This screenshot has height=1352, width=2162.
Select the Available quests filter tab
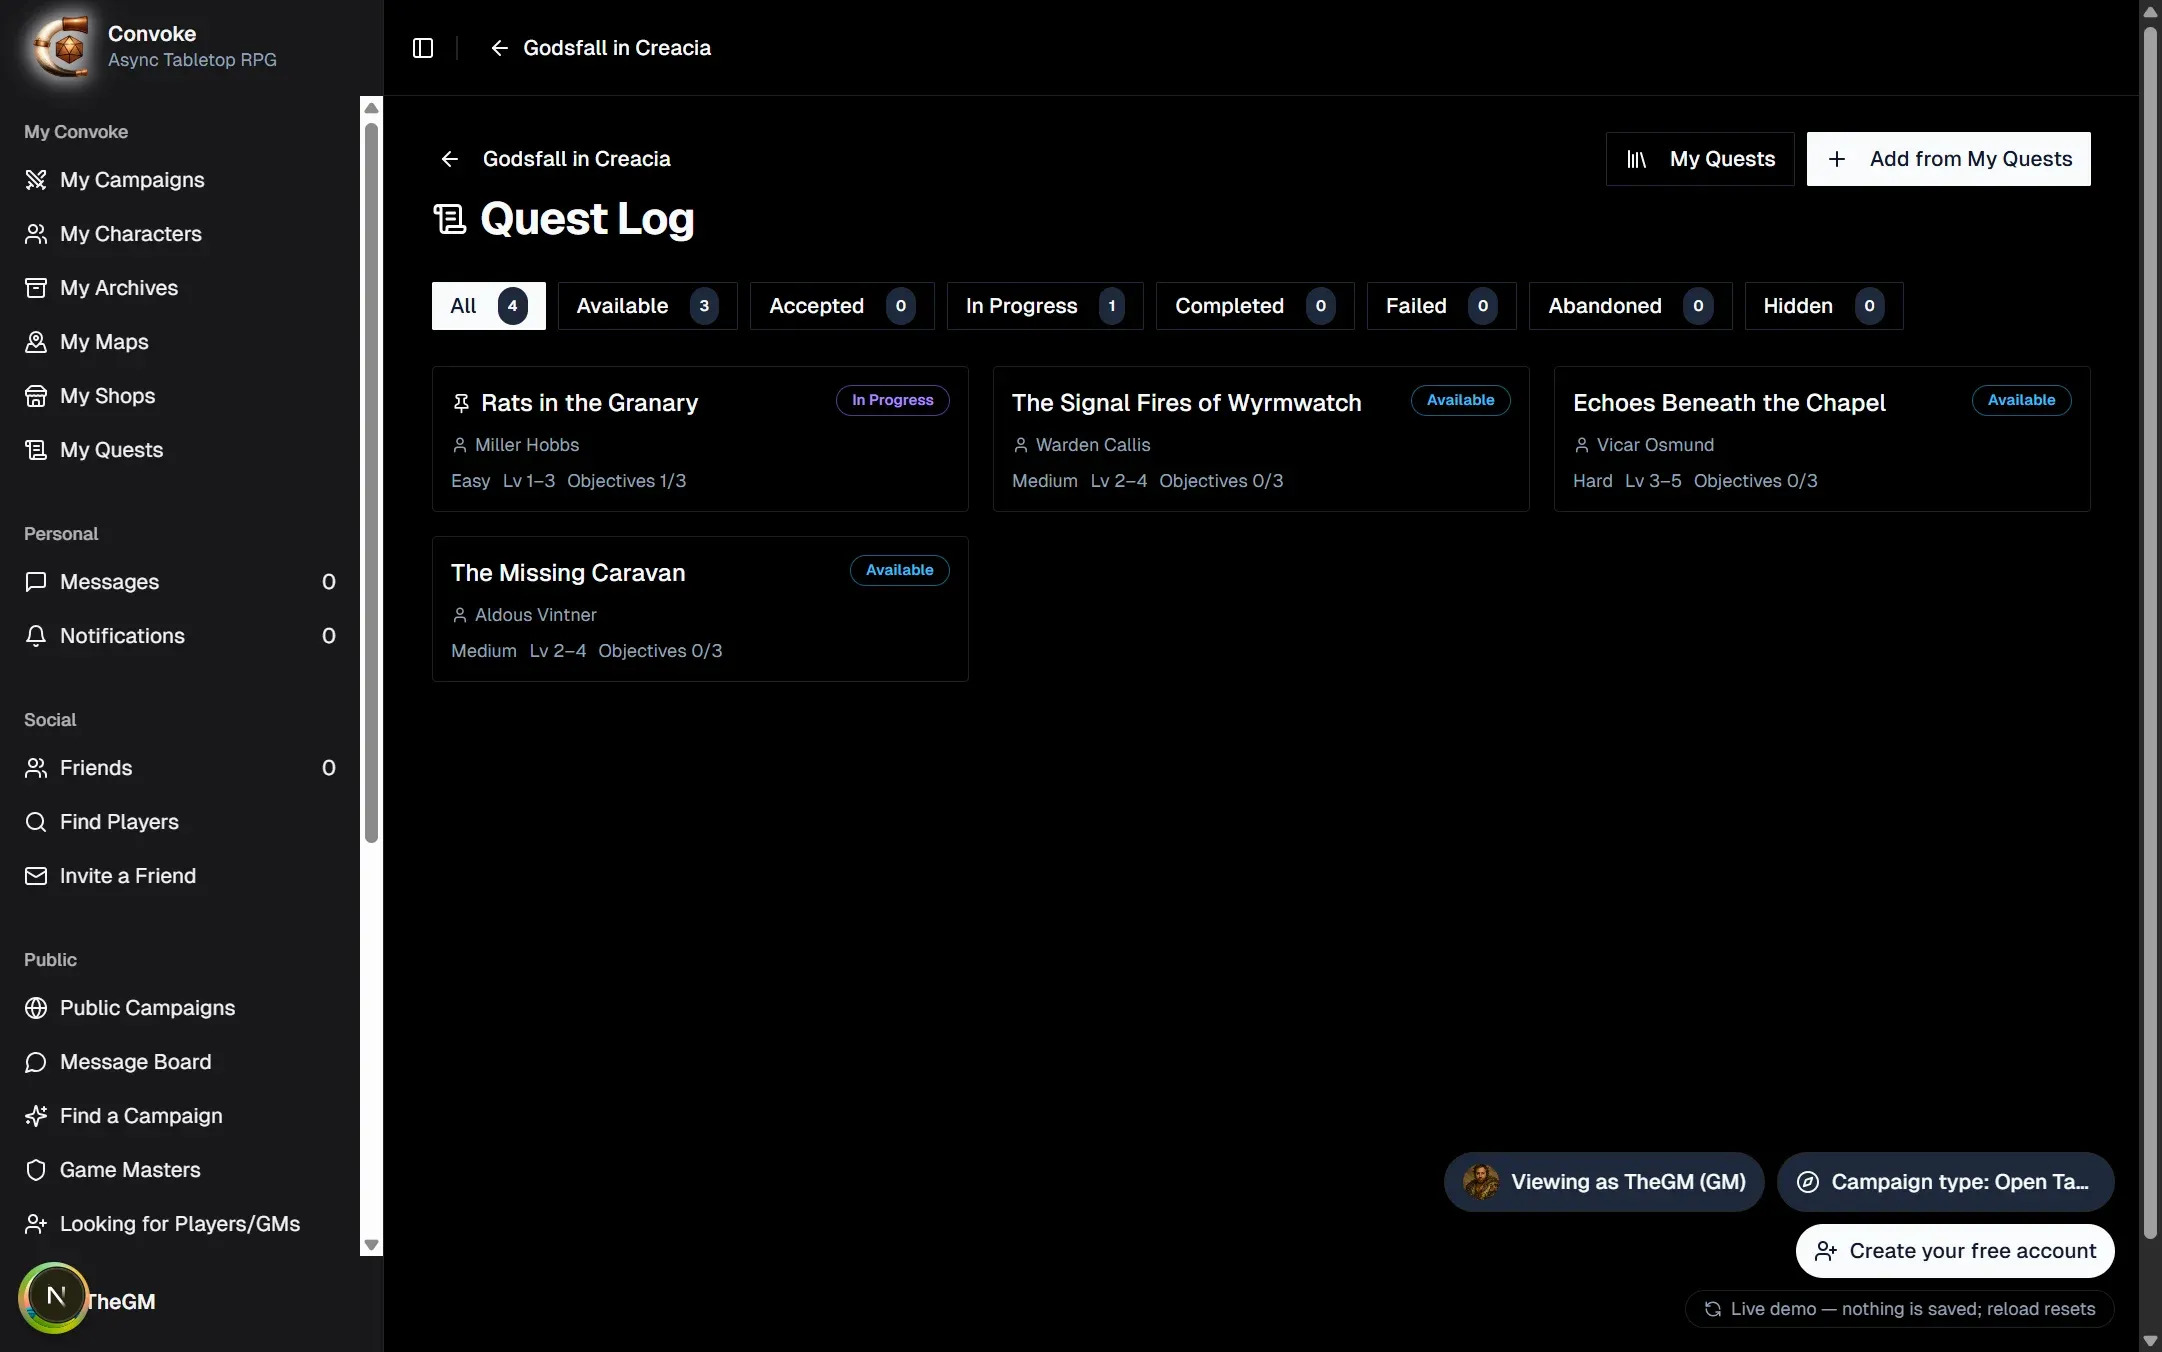click(x=647, y=306)
